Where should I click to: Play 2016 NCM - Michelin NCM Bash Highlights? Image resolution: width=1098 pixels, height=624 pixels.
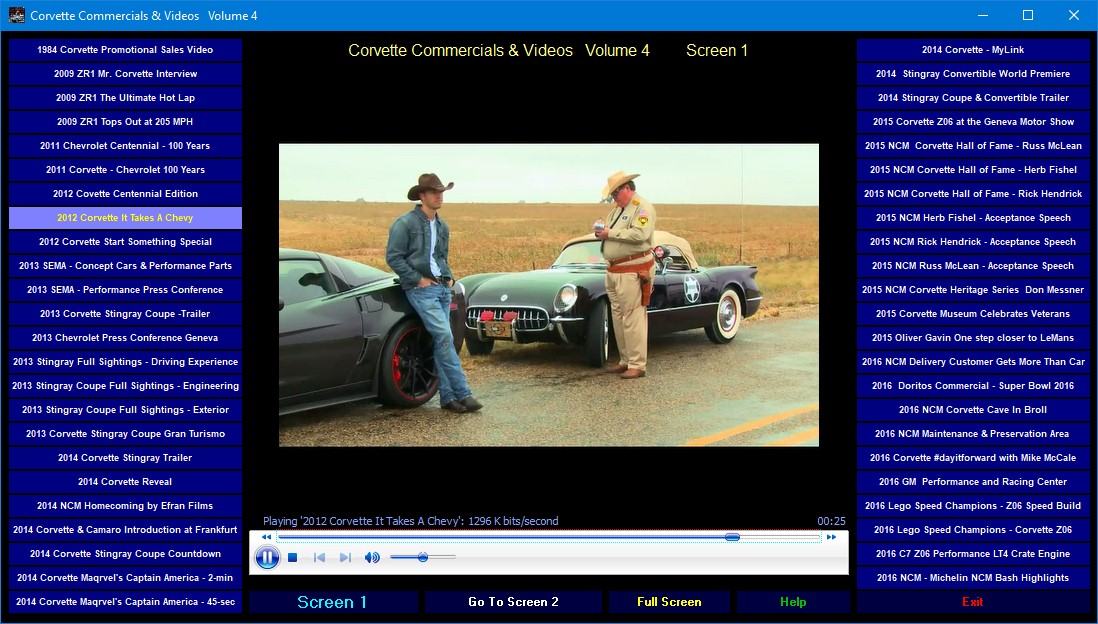click(973, 577)
